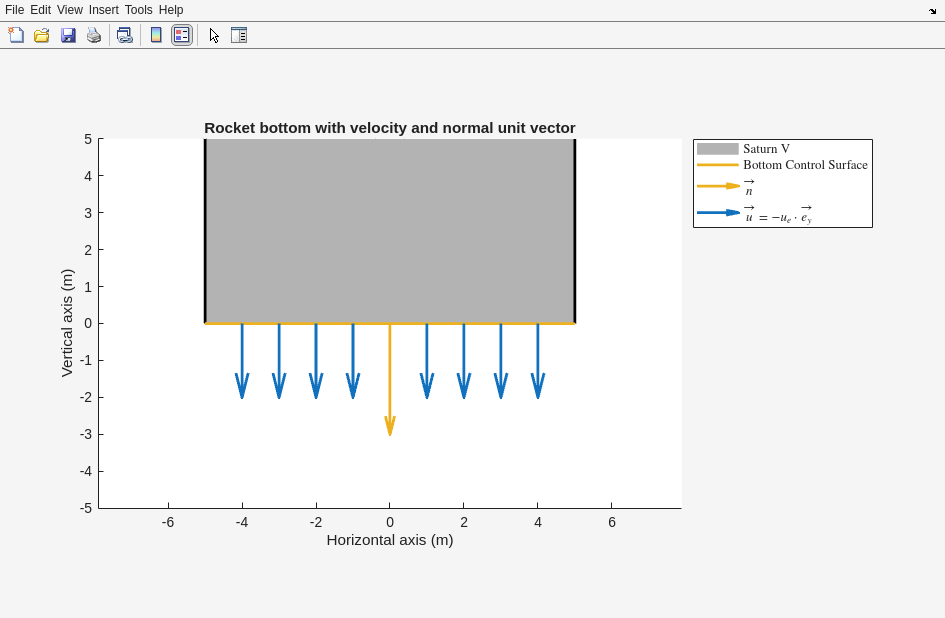Click the 'Horizontal axis (m)' label
This screenshot has width=945, height=618.
click(389, 540)
